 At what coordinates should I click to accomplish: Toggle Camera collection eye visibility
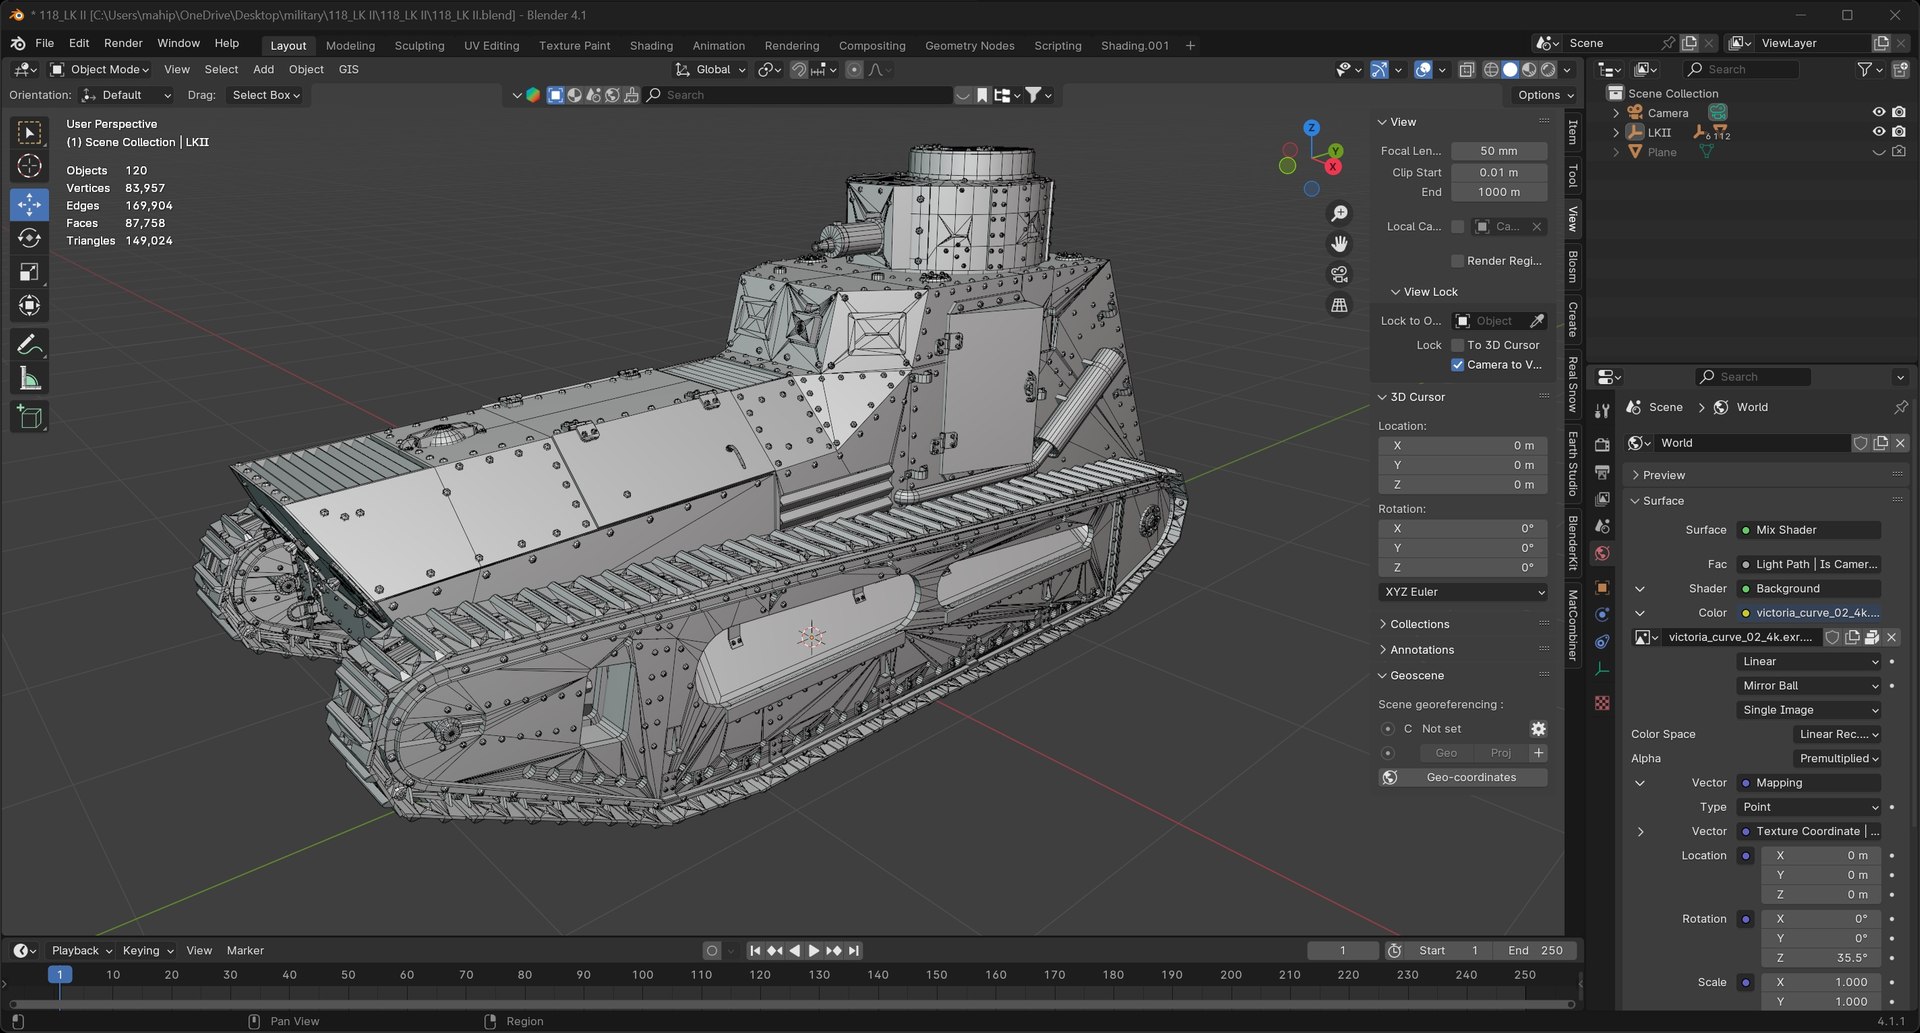pyautogui.click(x=1878, y=113)
